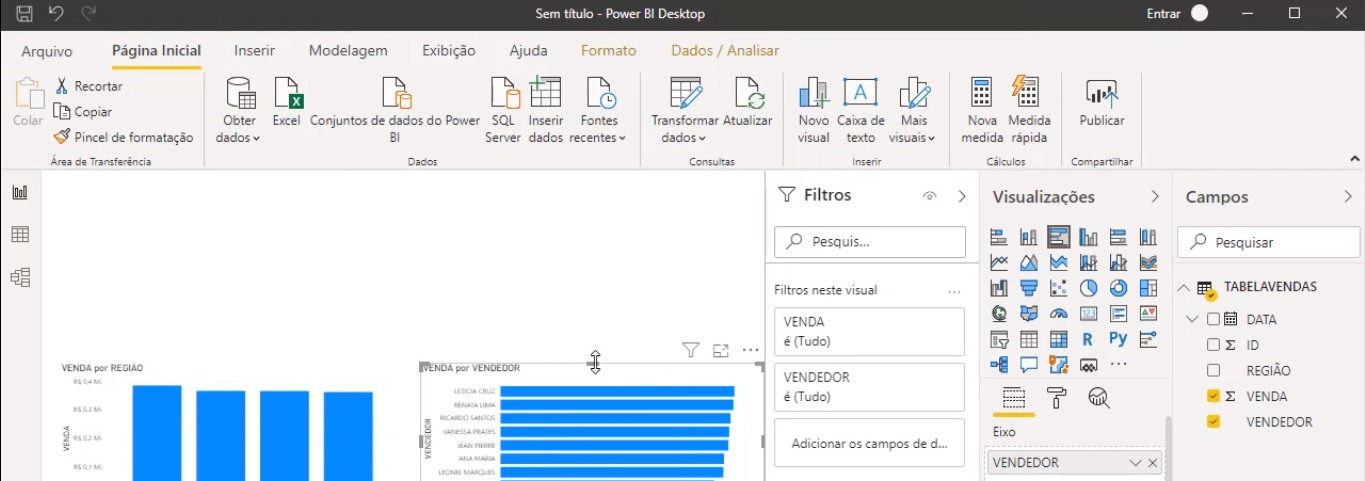The width and height of the screenshot is (1365, 481).
Task: Open the Format paint roller tab
Action: click(x=1056, y=398)
